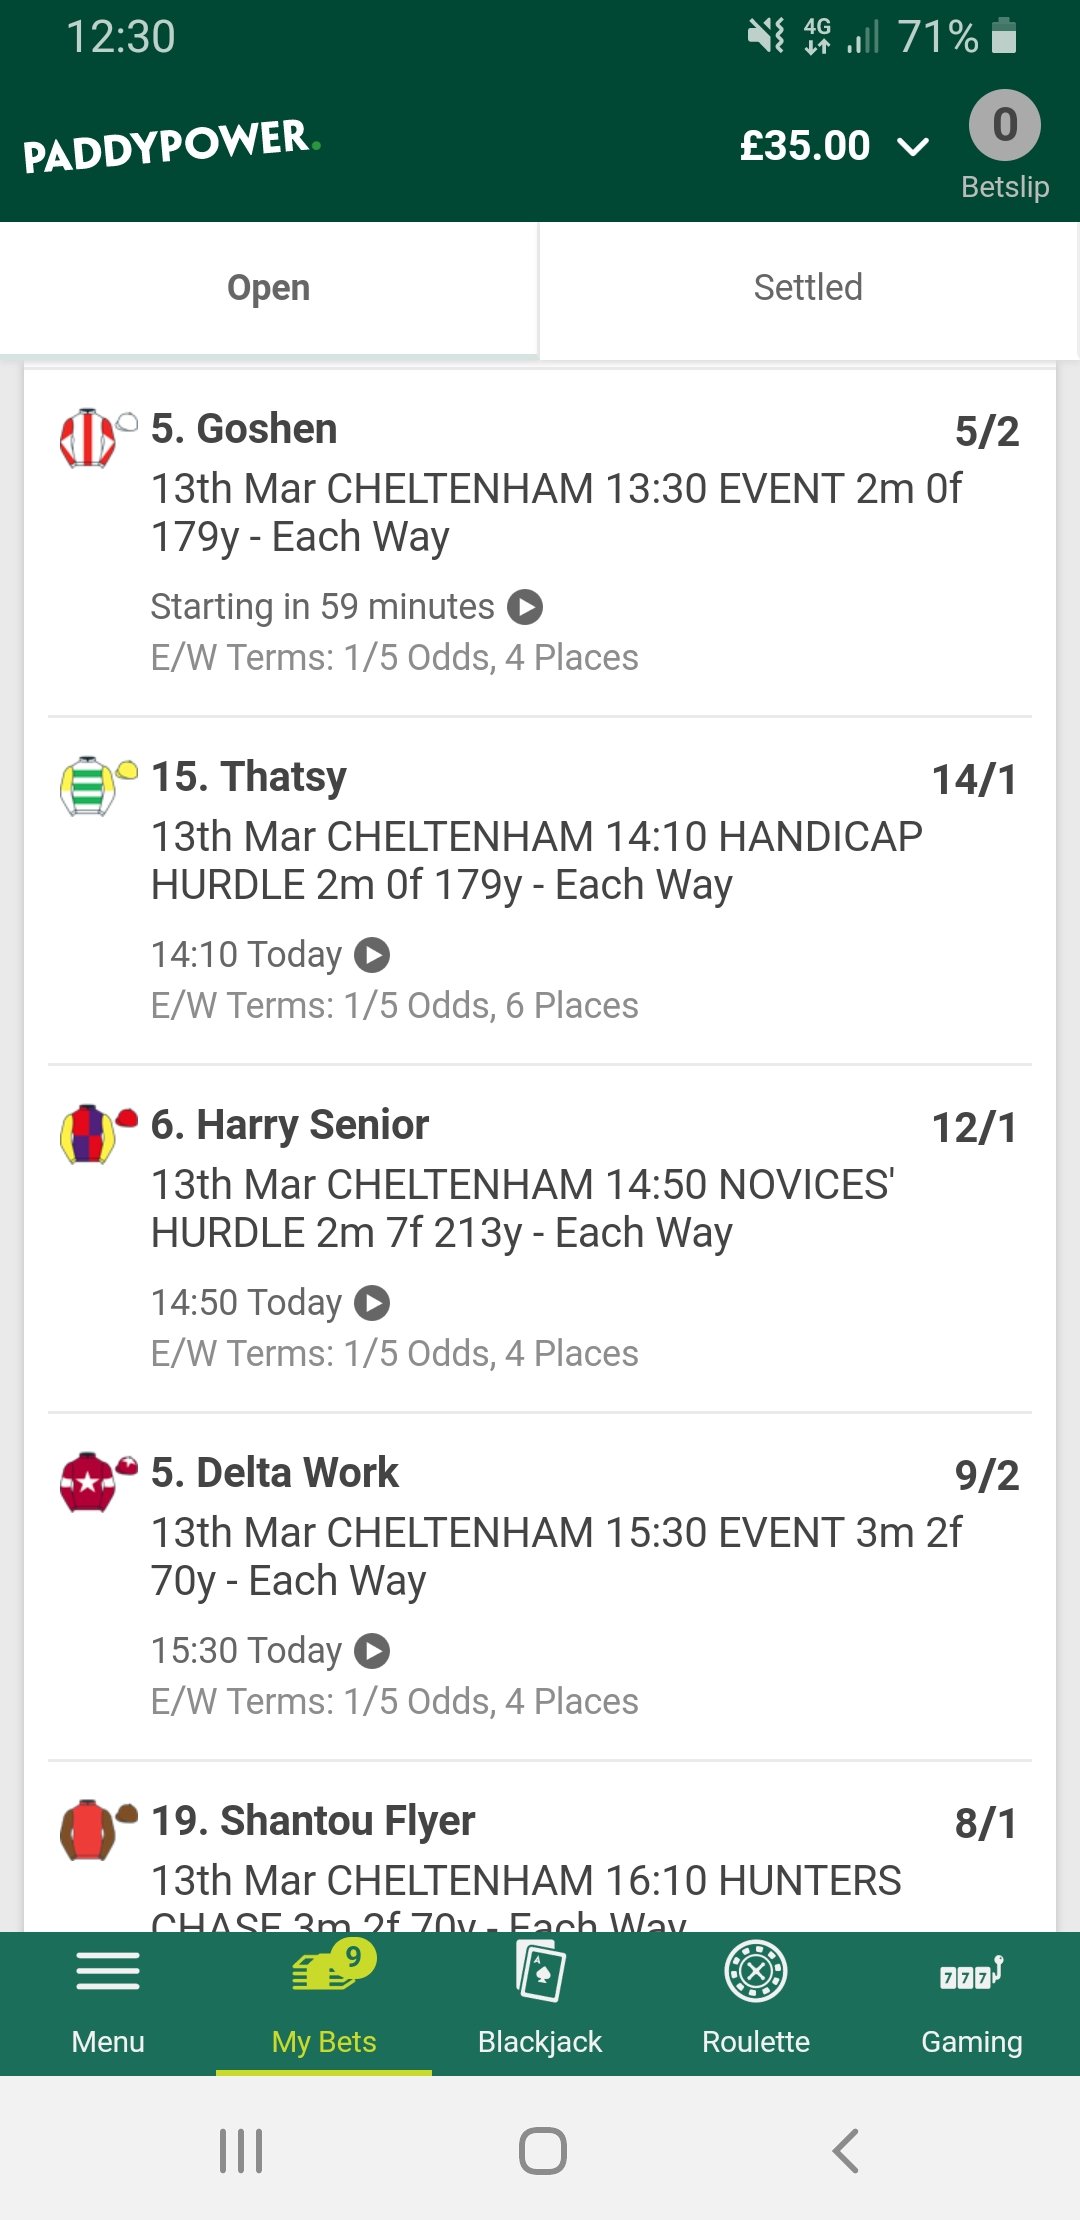This screenshot has height=2220, width=1080.
Task: Tap the Paddy Power logo
Action: pos(172,146)
